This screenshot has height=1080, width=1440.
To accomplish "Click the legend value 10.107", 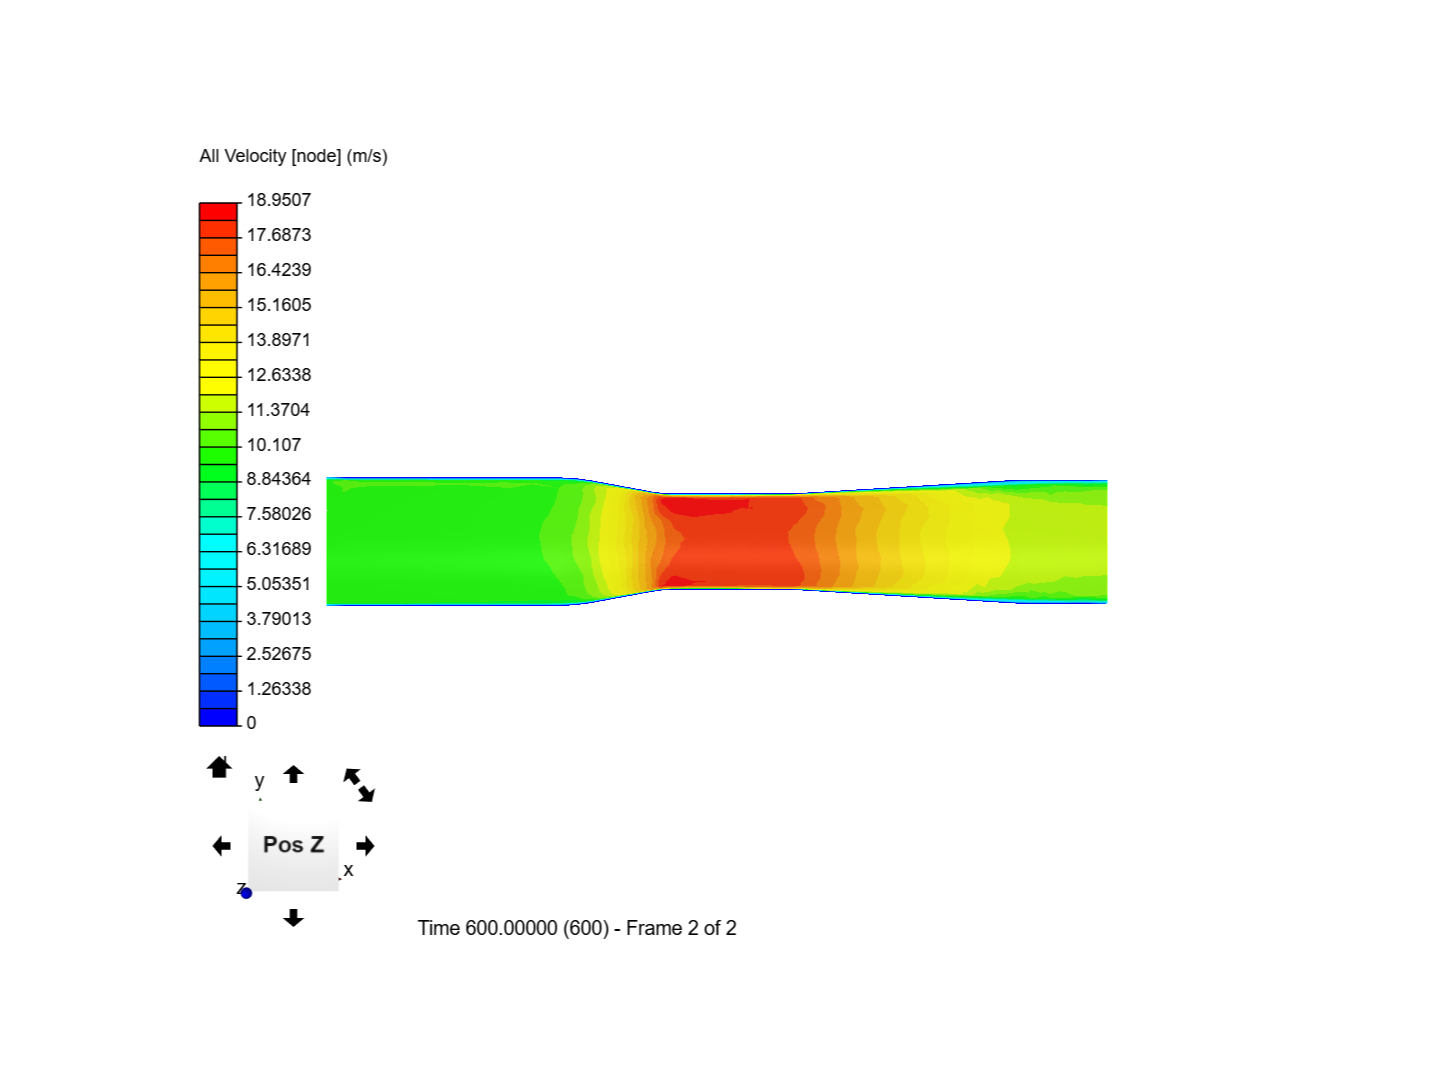I will (274, 445).
